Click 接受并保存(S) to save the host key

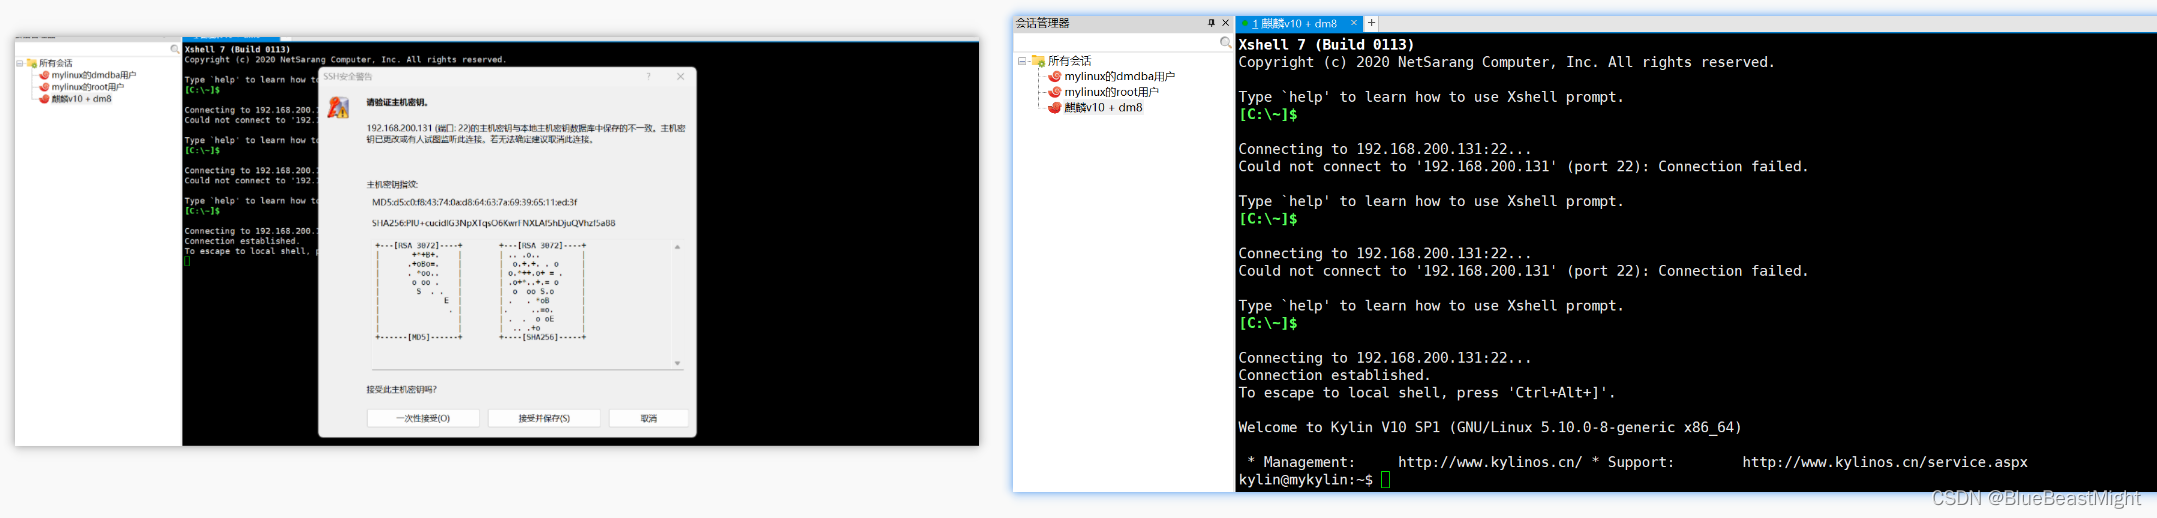[544, 418]
